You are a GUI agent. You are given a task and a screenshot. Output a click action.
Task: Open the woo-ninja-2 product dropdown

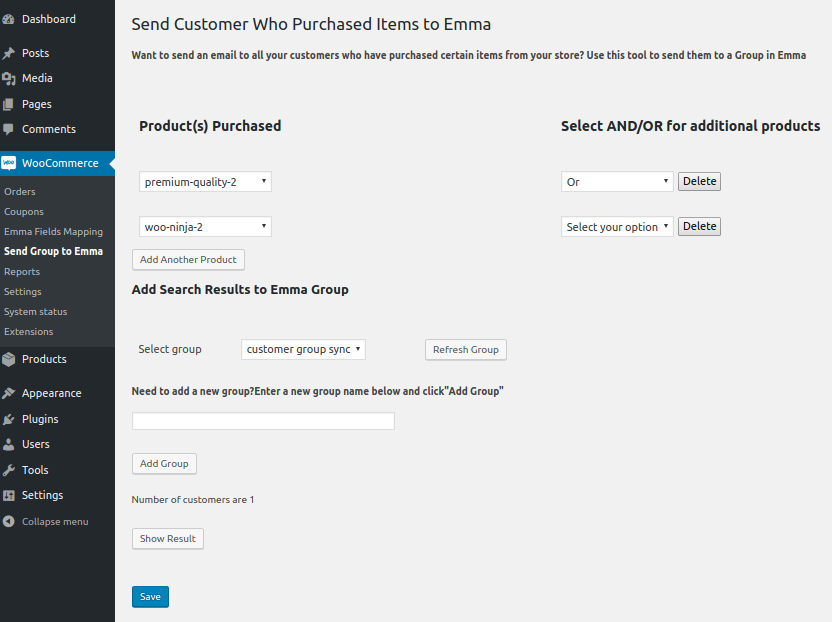(205, 227)
